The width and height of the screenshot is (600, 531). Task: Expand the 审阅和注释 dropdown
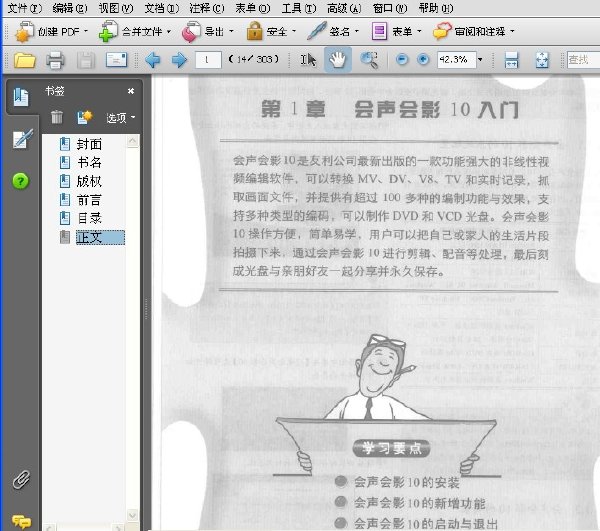pyautogui.click(x=512, y=31)
